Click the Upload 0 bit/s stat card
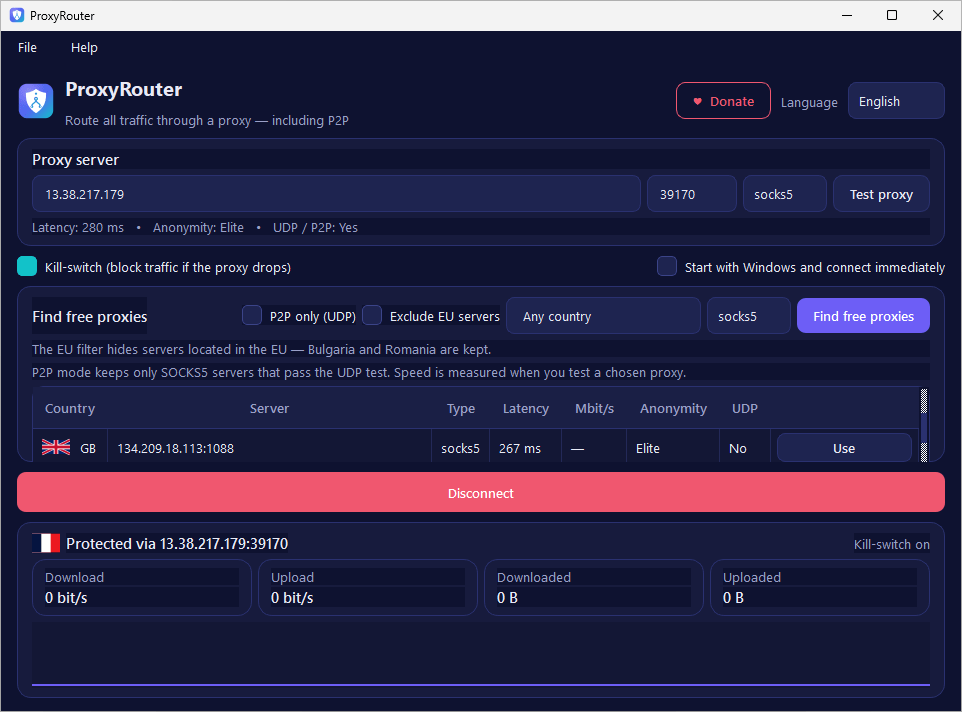 coord(367,588)
